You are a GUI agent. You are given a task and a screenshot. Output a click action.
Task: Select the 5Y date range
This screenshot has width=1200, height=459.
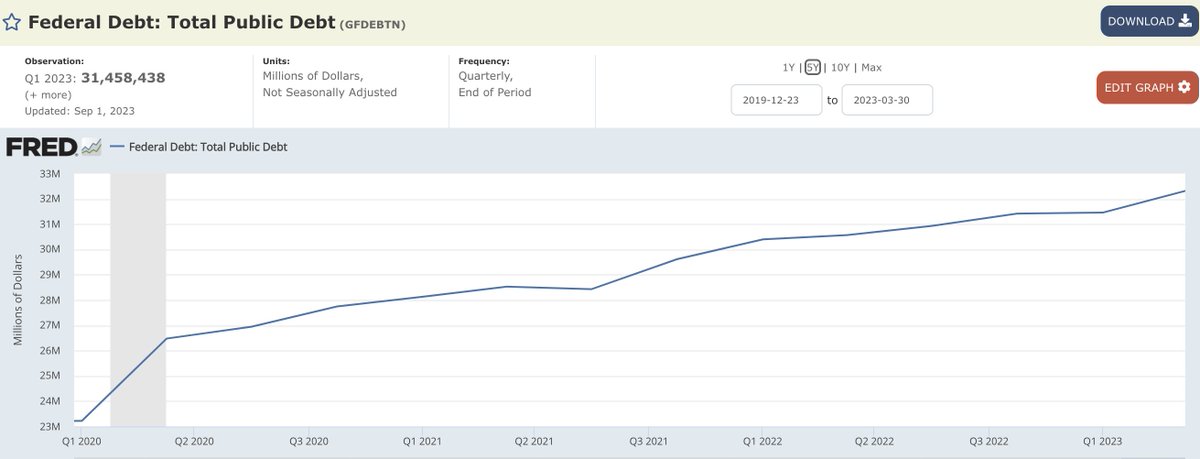[x=813, y=68]
